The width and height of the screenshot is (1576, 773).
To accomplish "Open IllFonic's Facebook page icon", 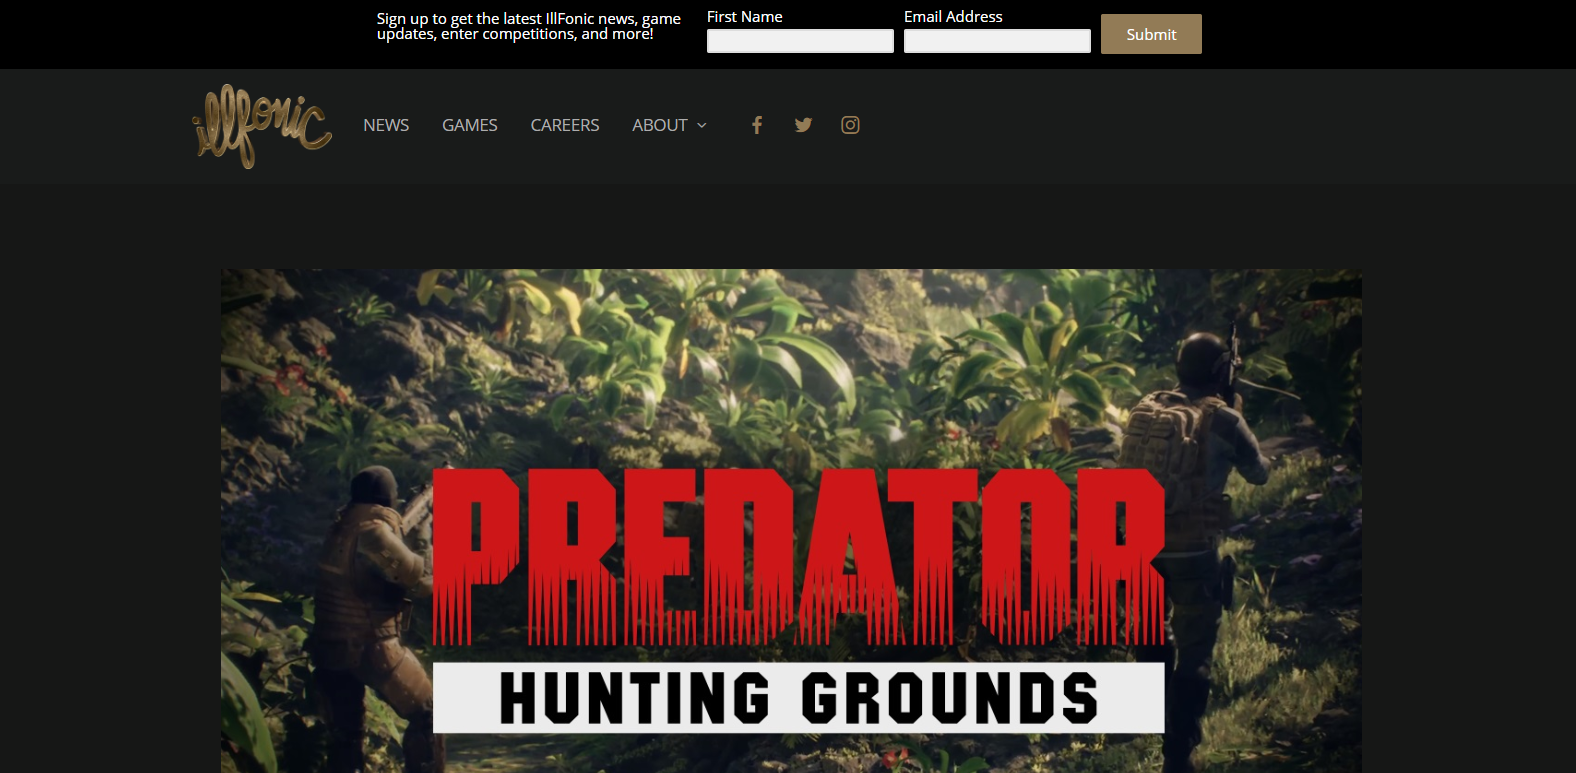I will pyautogui.click(x=757, y=125).
